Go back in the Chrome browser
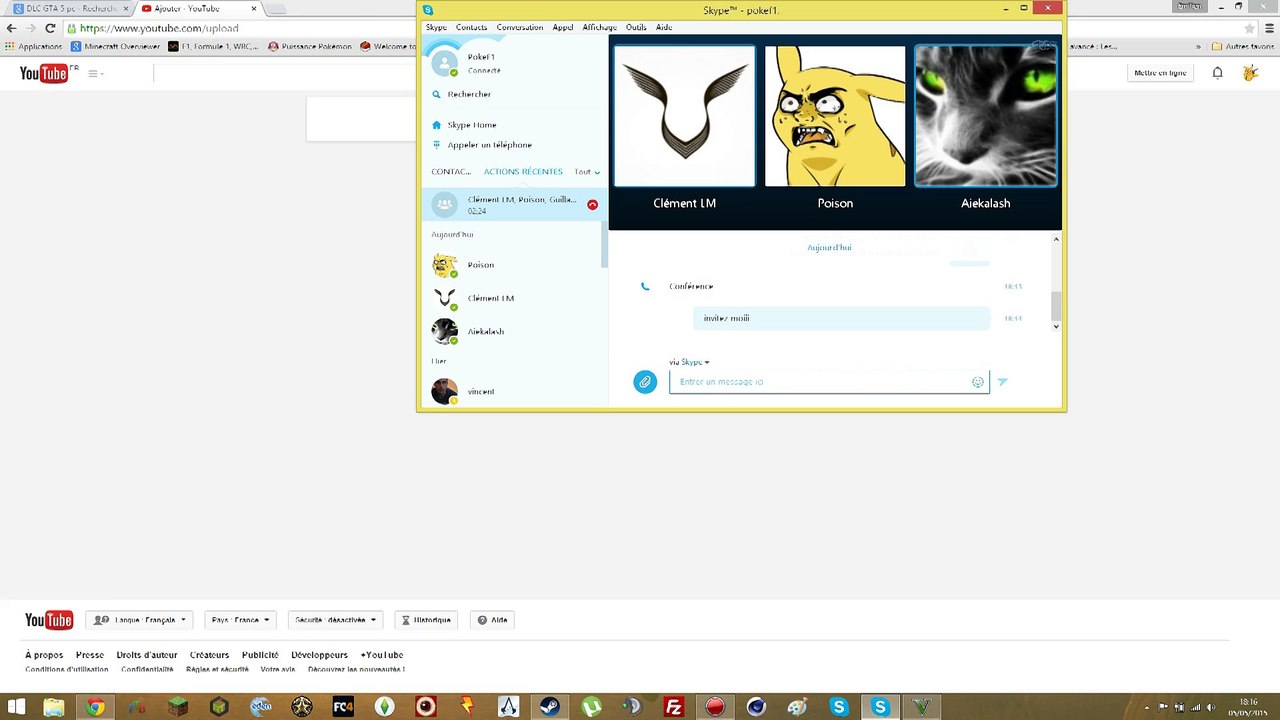 12,28
